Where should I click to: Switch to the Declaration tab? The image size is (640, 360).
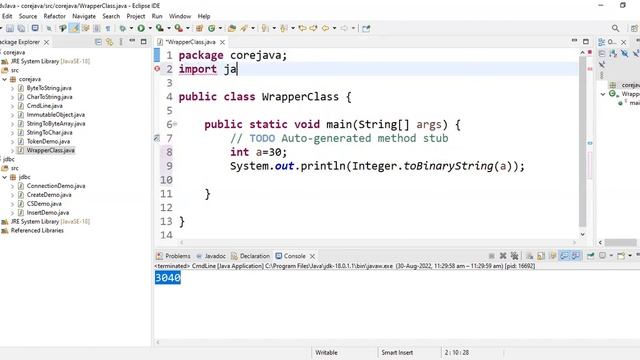[251, 256]
